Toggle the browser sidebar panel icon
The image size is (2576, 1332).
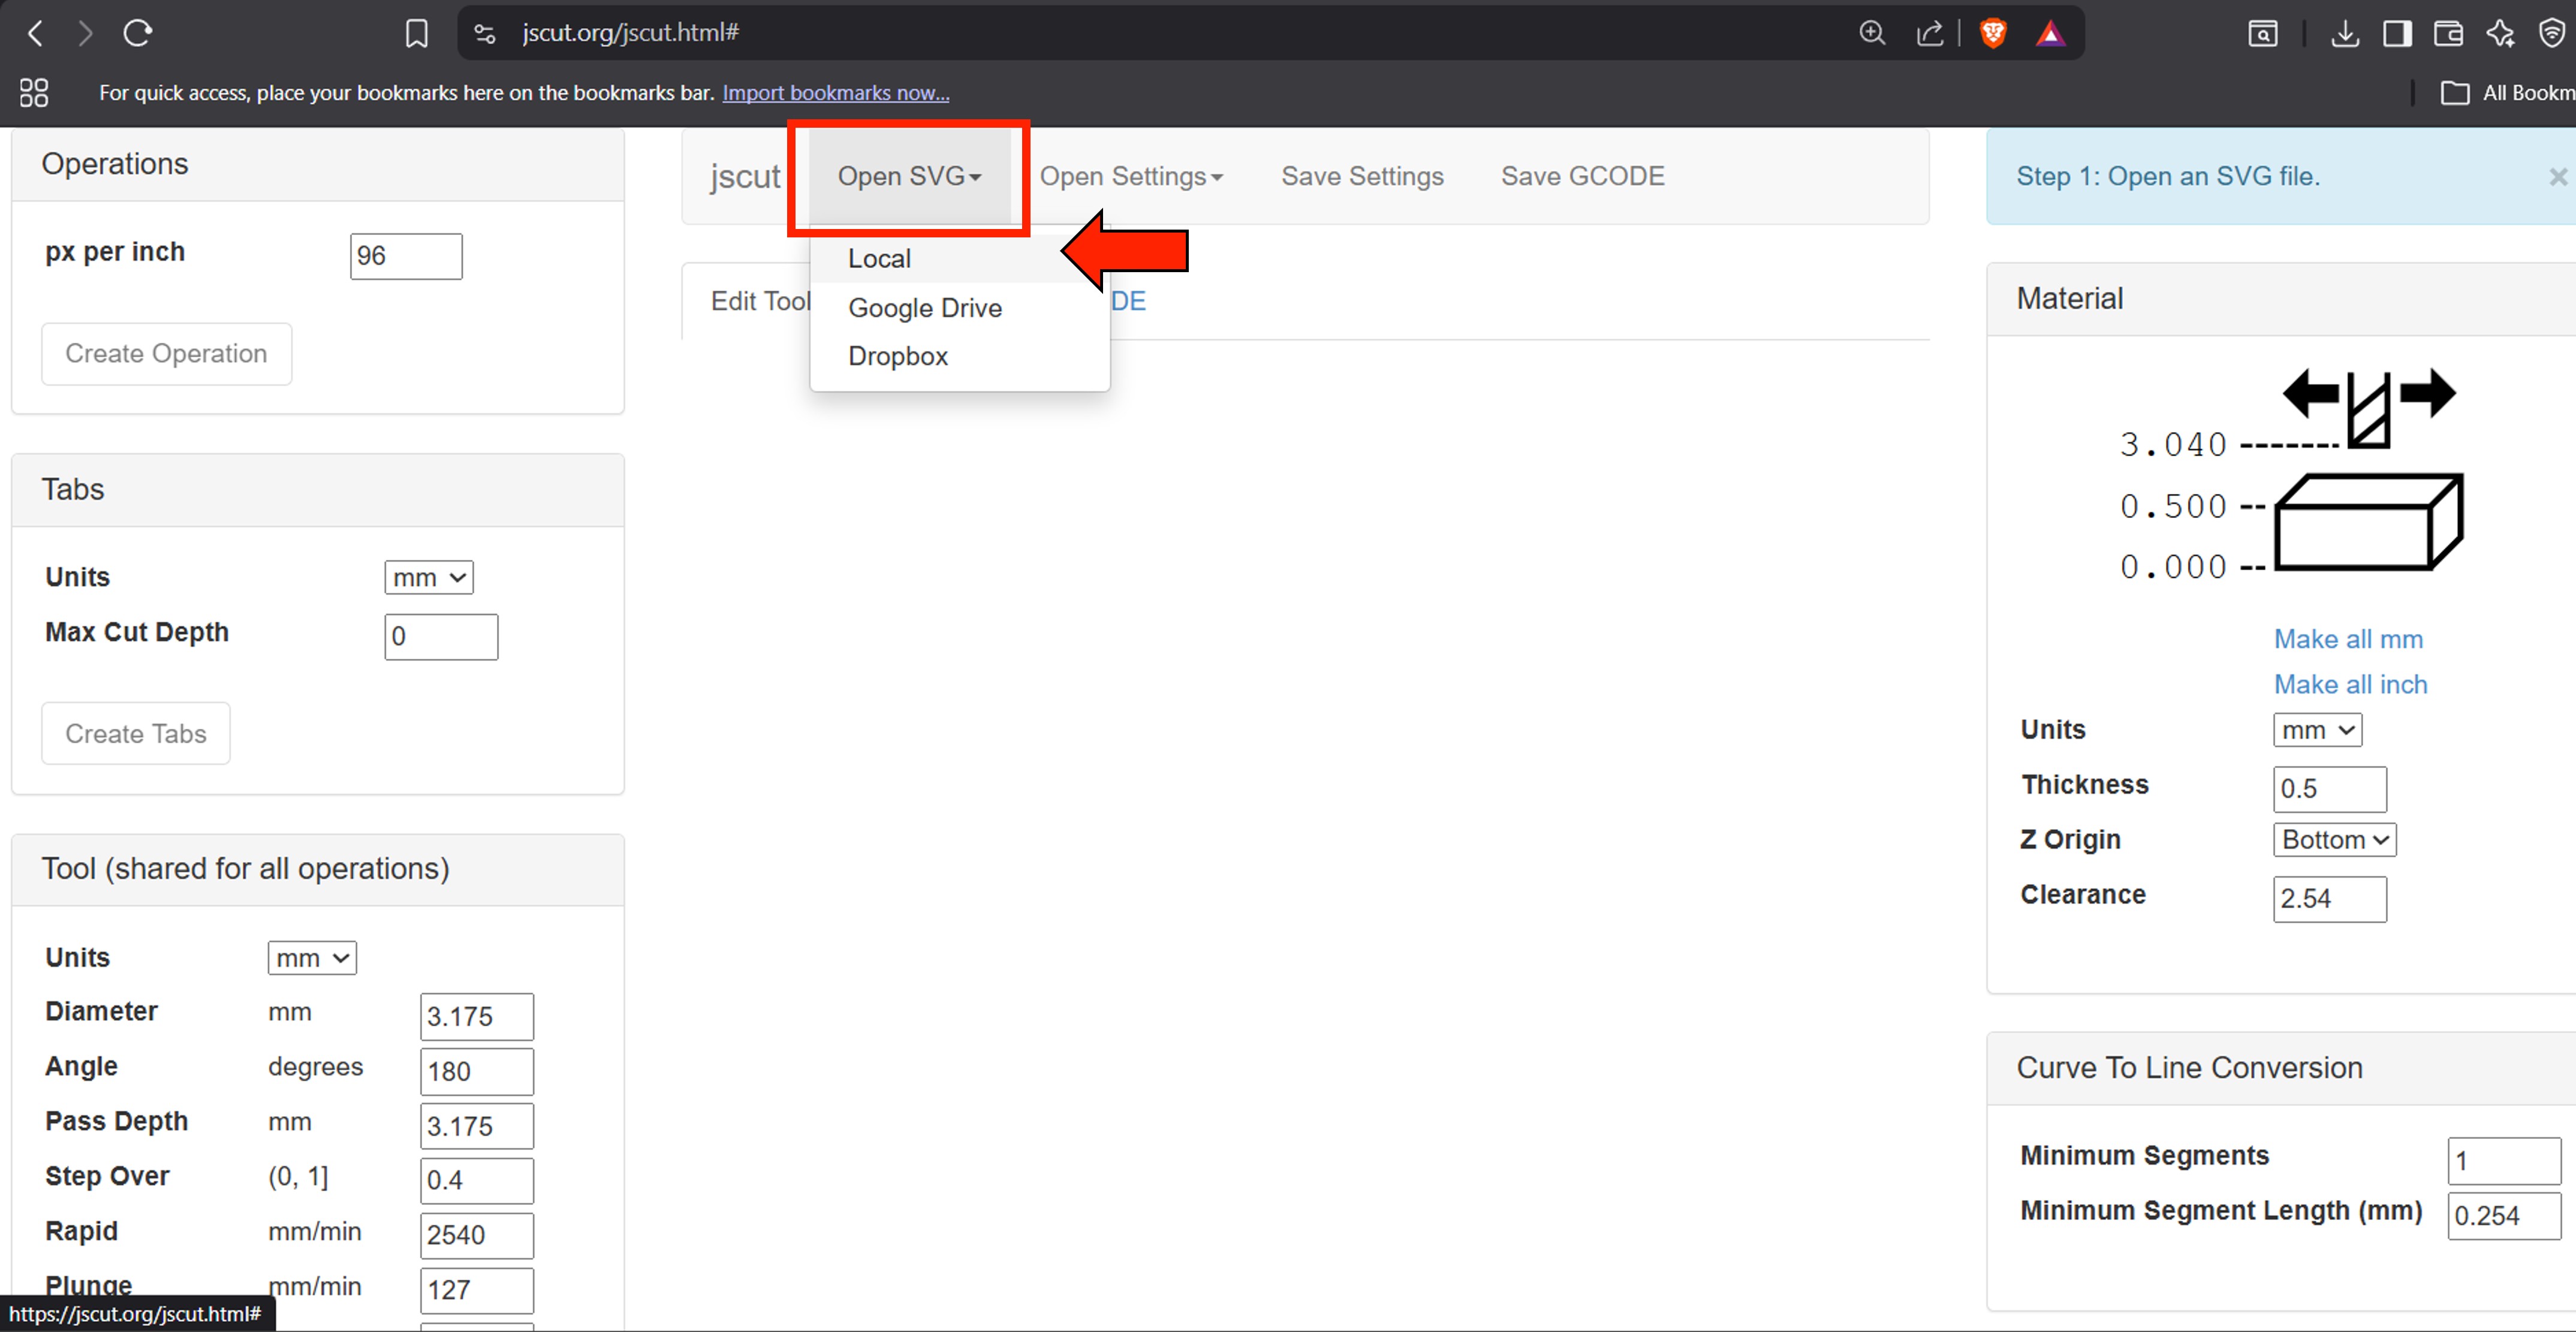[x=2396, y=33]
